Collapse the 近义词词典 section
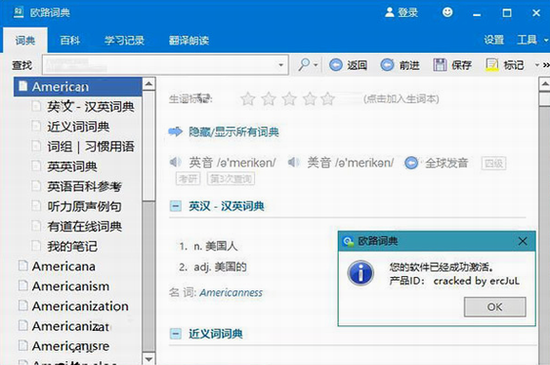This screenshot has width=550, height=365. pyautogui.click(x=175, y=333)
